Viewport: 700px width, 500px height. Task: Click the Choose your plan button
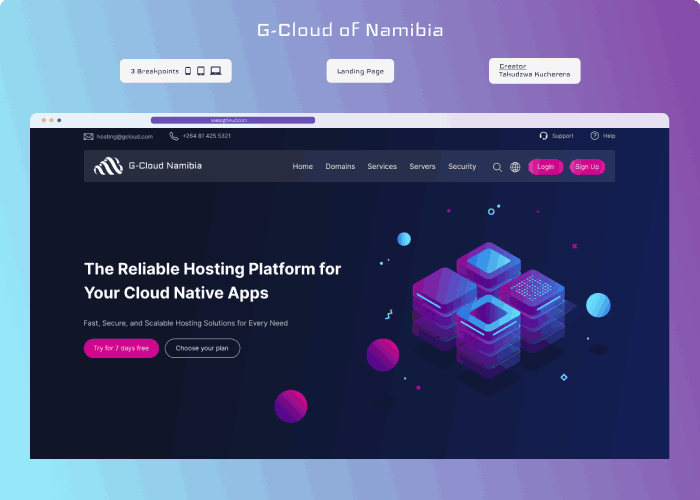tap(202, 348)
